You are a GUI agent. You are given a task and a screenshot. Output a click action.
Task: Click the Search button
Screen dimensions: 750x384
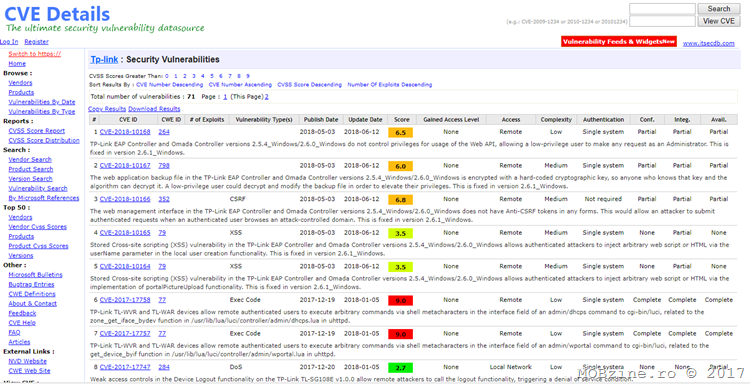point(718,9)
